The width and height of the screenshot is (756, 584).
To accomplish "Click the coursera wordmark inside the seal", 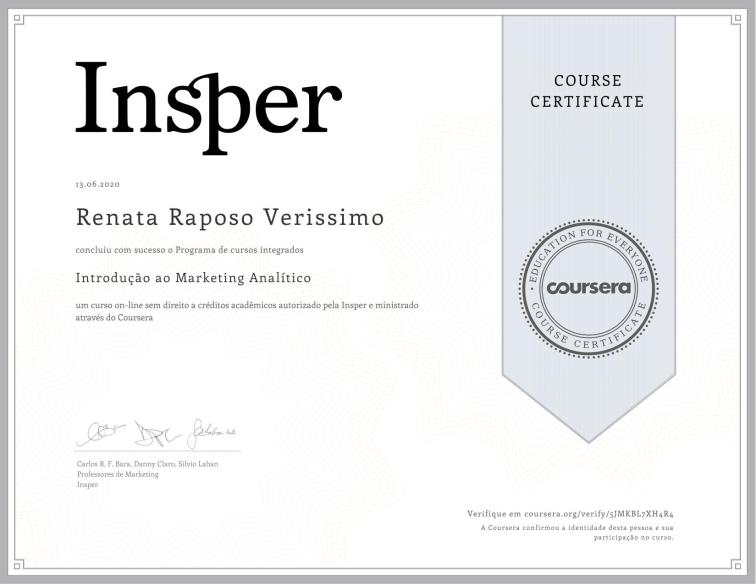I will [x=585, y=288].
